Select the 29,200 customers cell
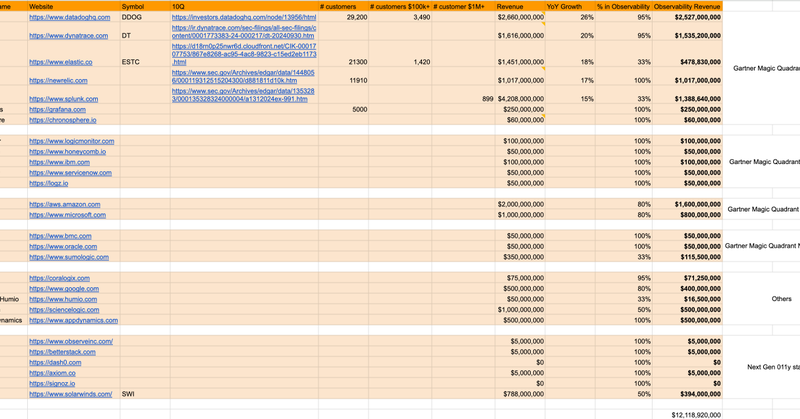Screen dimensions: 800x419 [343, 17]
